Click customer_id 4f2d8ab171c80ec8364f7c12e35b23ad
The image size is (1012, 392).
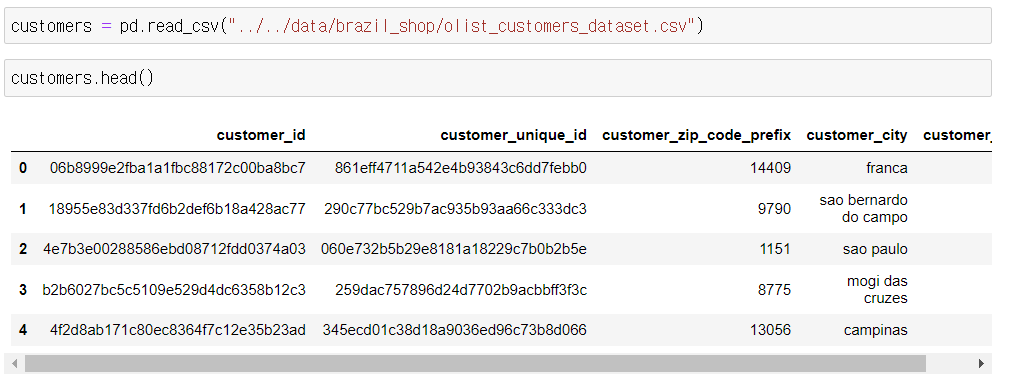[x=177, y=330]
